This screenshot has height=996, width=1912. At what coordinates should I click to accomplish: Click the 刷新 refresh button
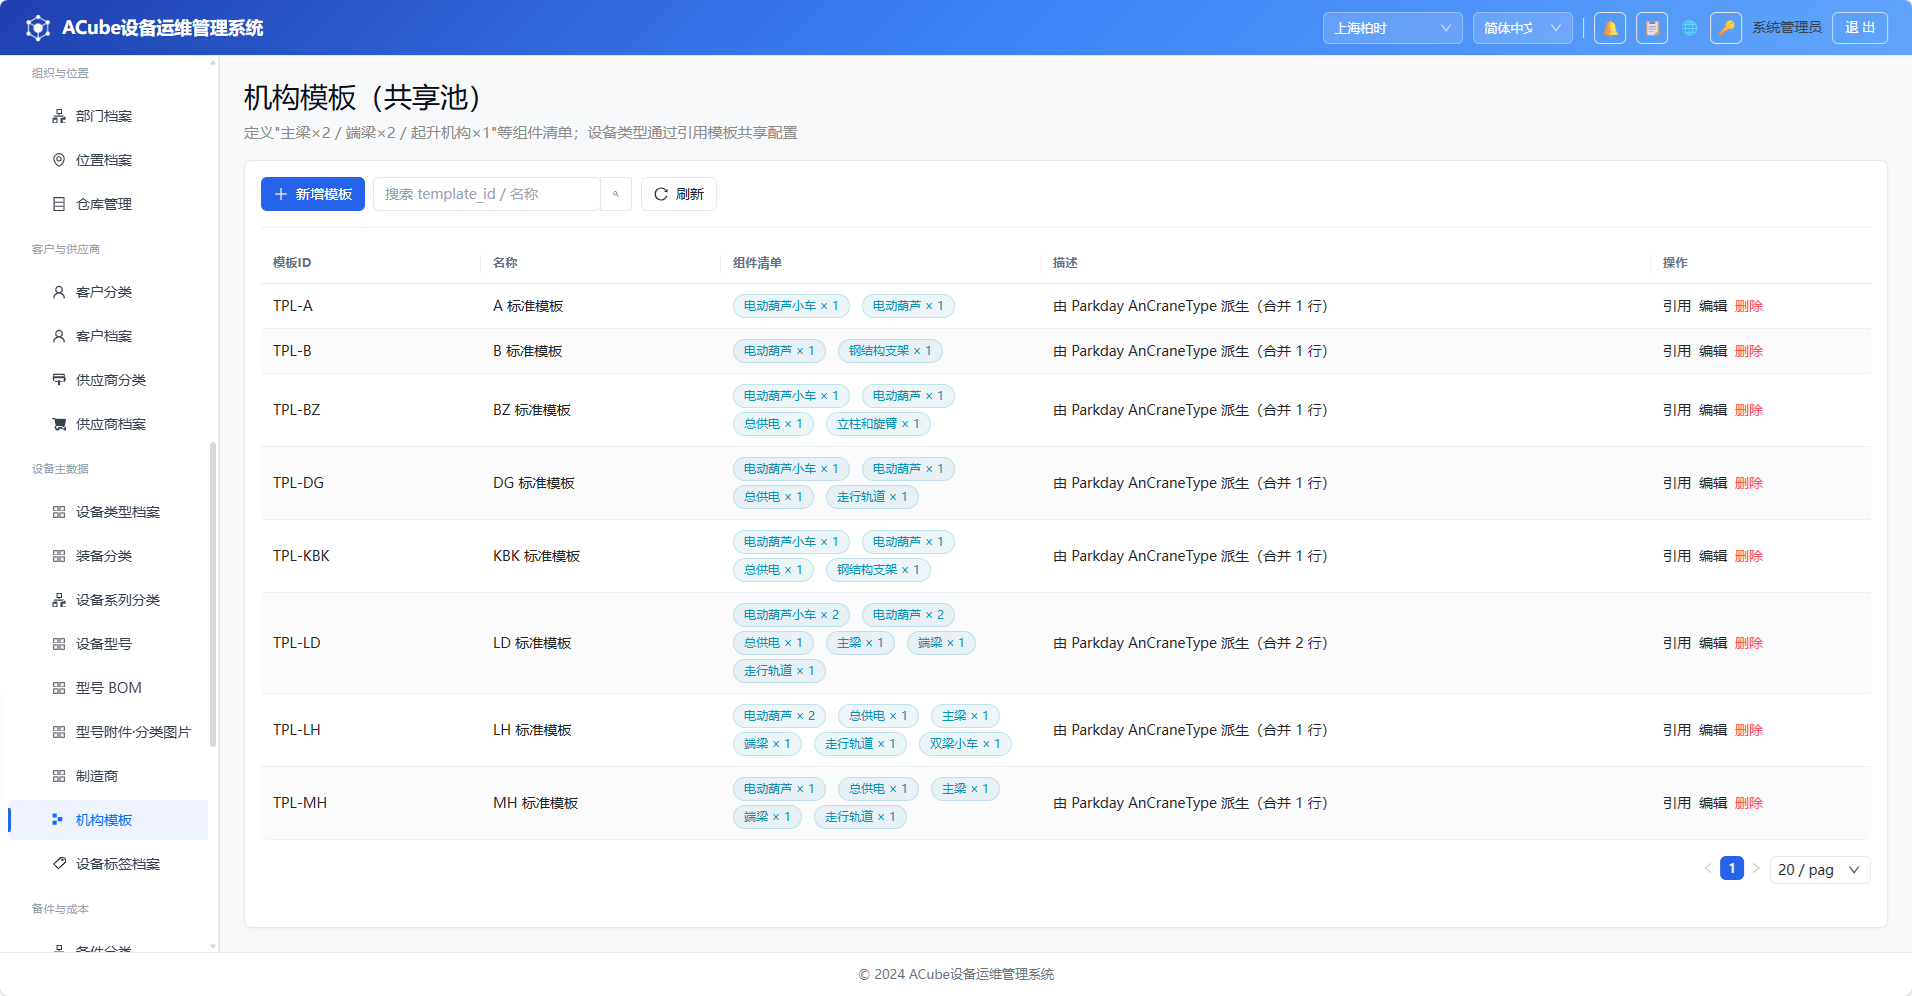pyautogui.click(x=679, y=194)
